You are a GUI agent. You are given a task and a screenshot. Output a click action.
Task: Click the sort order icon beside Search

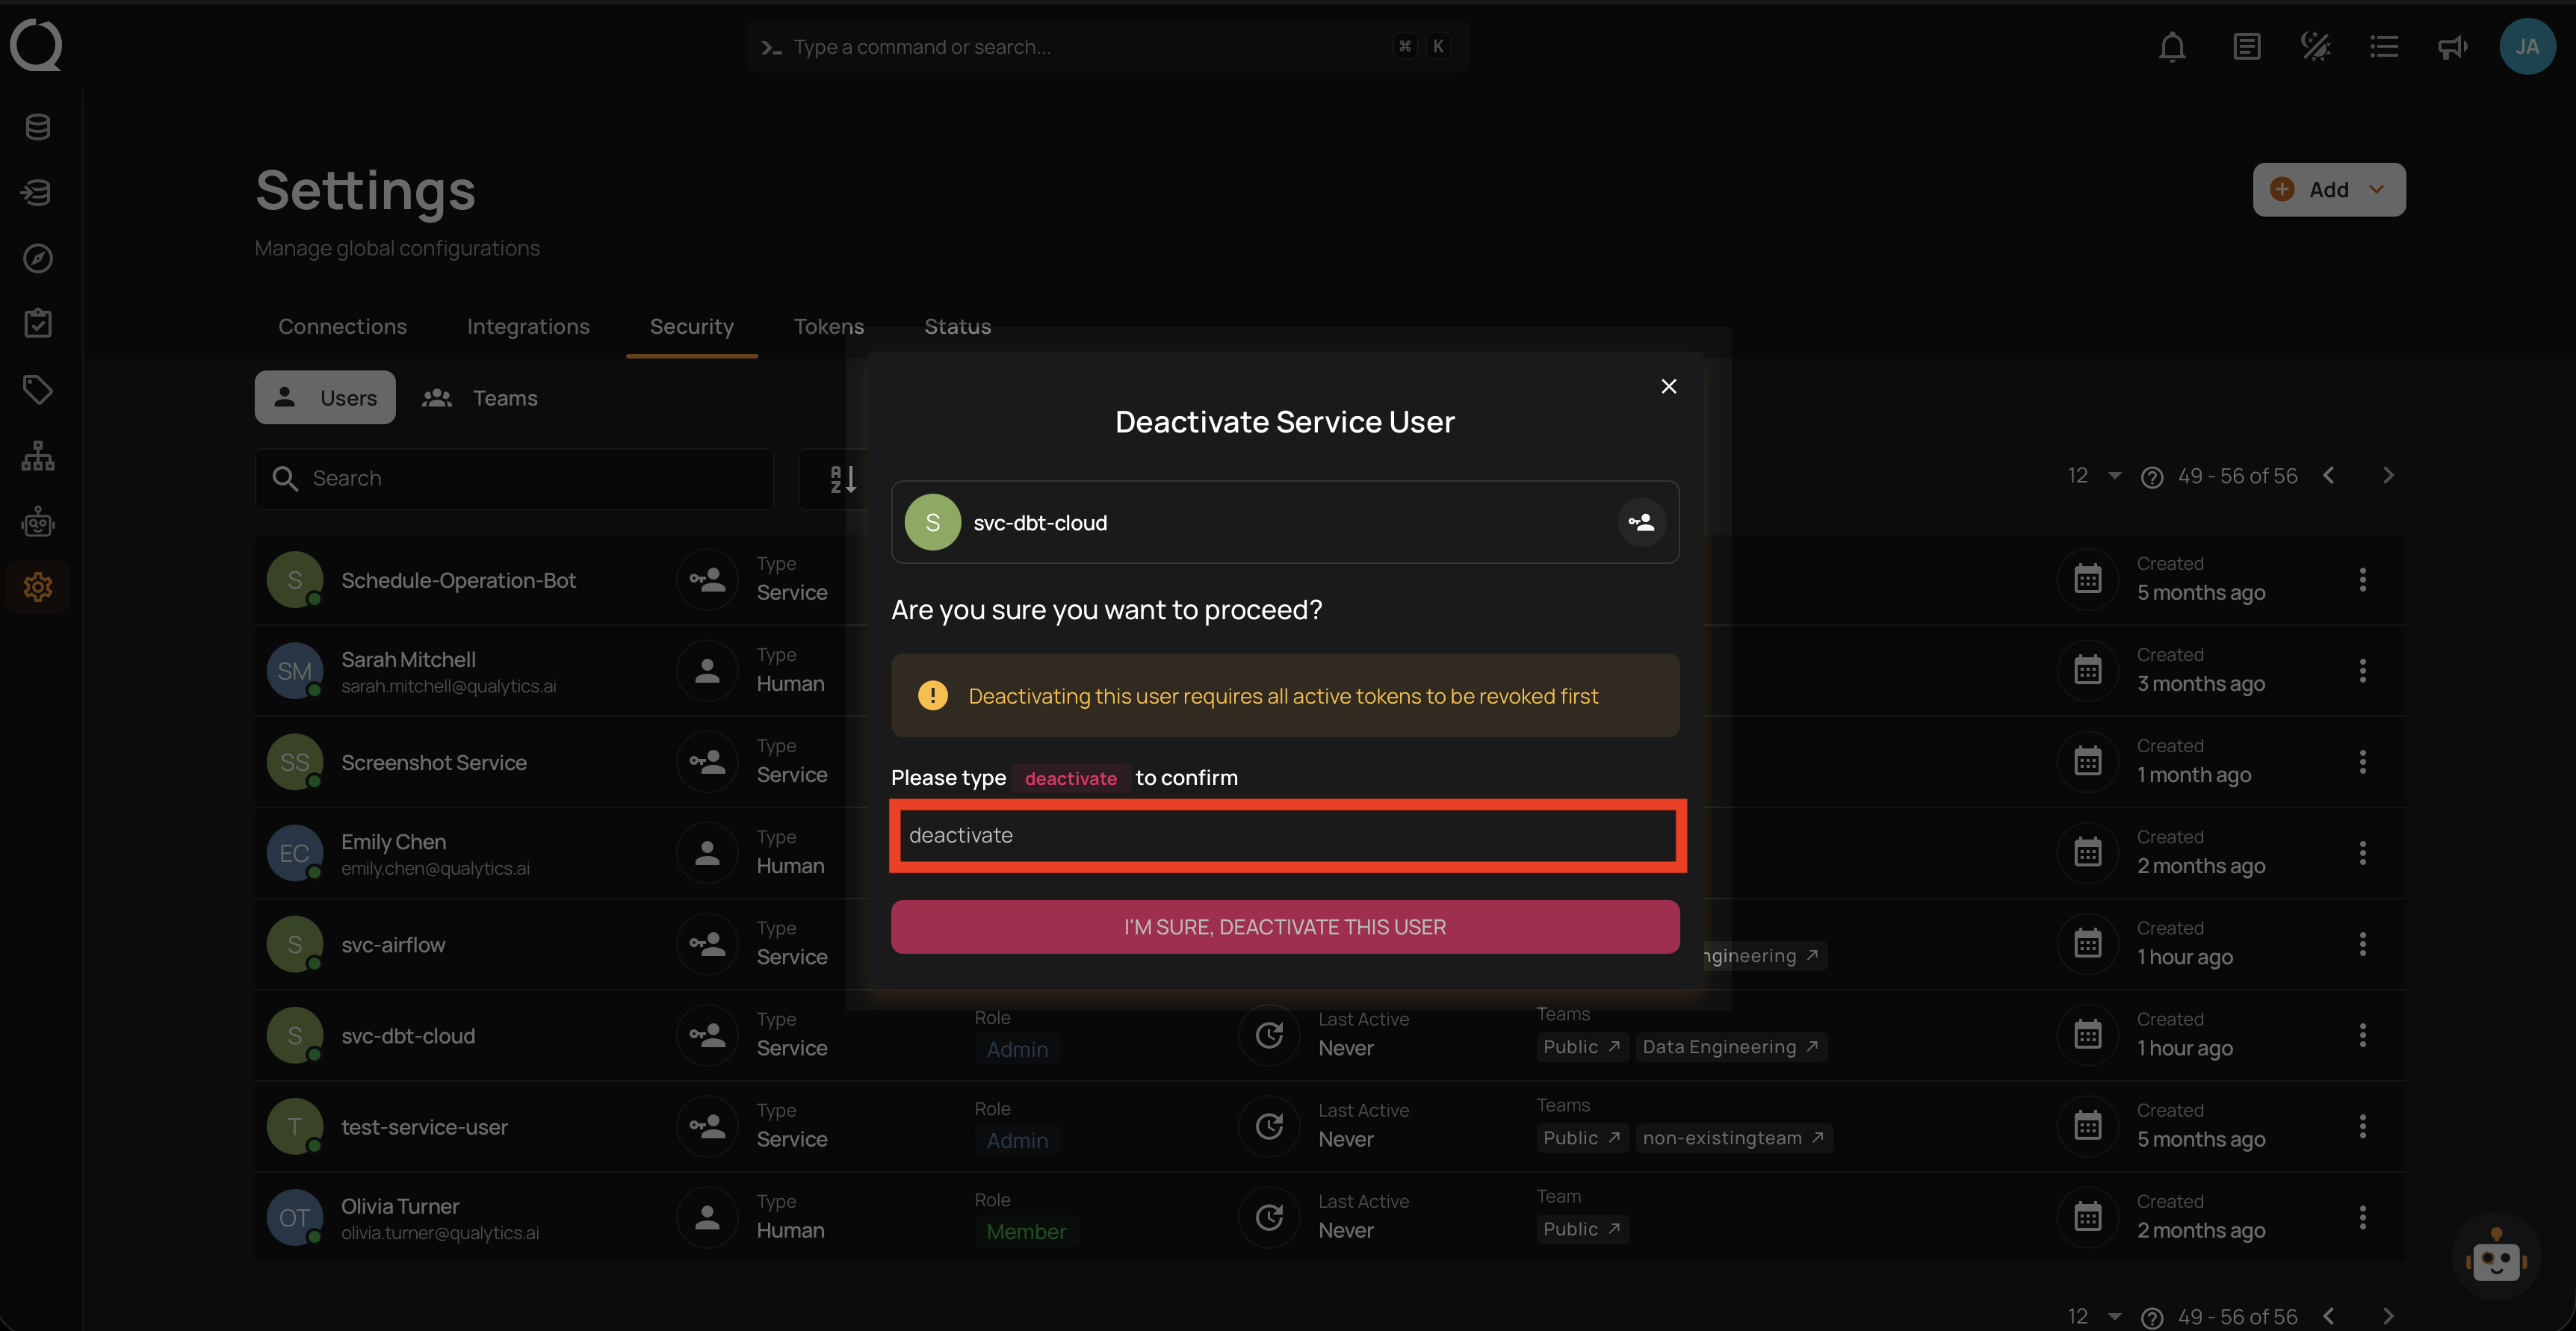pyautogui.click(x=843, y=478)
